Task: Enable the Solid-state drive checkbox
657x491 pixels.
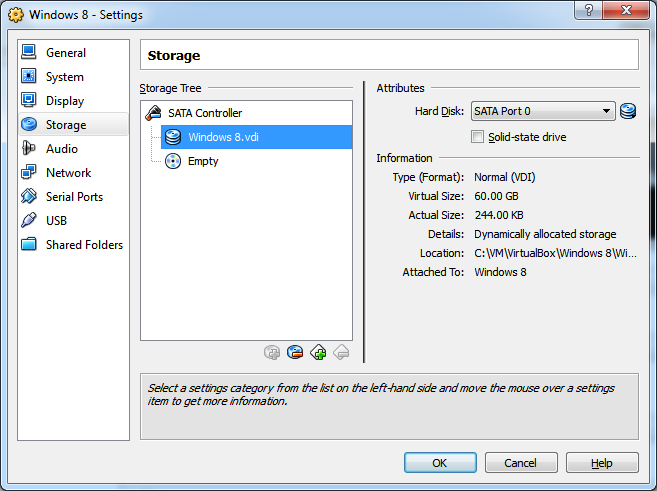Action: (x=477, y=136)
